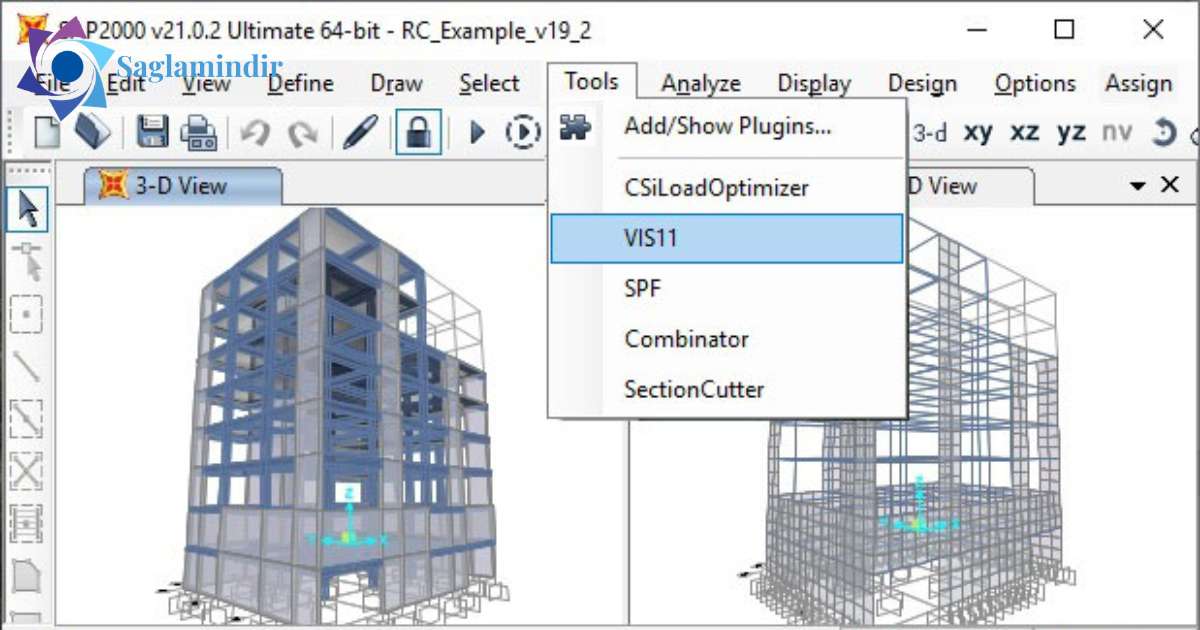Screen dimensions: 1200x630
Task: Close the active view panel
Action: pyautogui.click(x=1169, y=185)
